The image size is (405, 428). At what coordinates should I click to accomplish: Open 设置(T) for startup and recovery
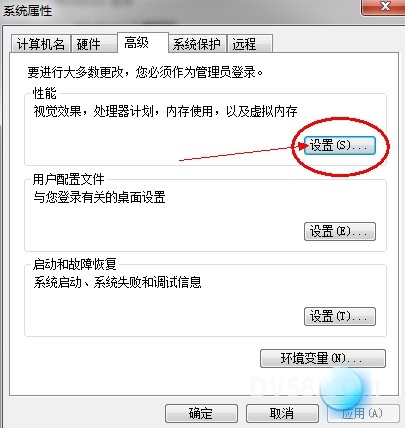(x=340, y=316)
